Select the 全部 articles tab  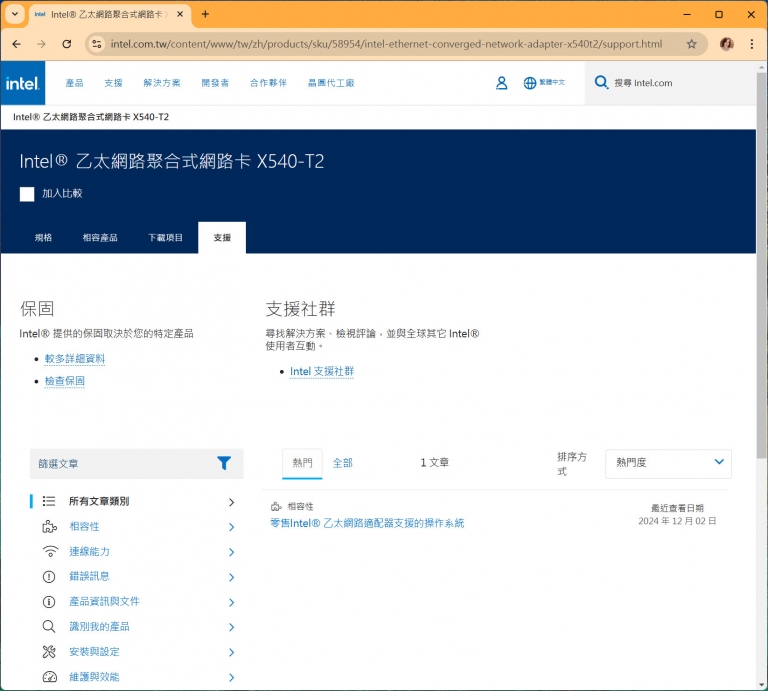(342, 463)
